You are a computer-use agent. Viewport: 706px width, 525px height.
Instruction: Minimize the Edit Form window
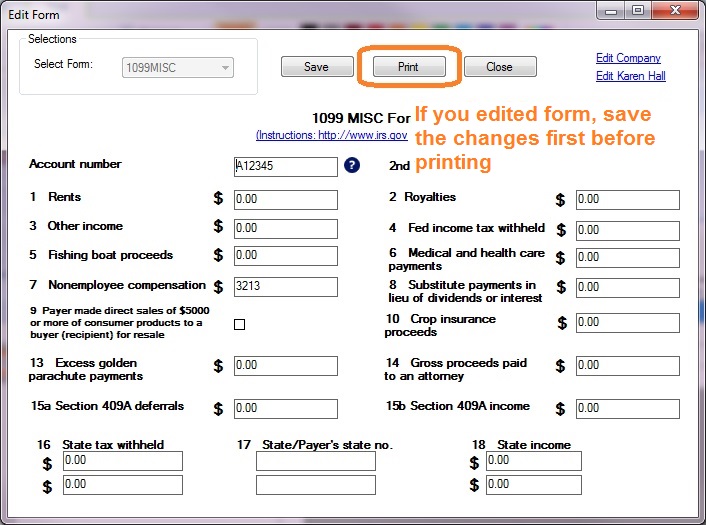pos(609,11)
